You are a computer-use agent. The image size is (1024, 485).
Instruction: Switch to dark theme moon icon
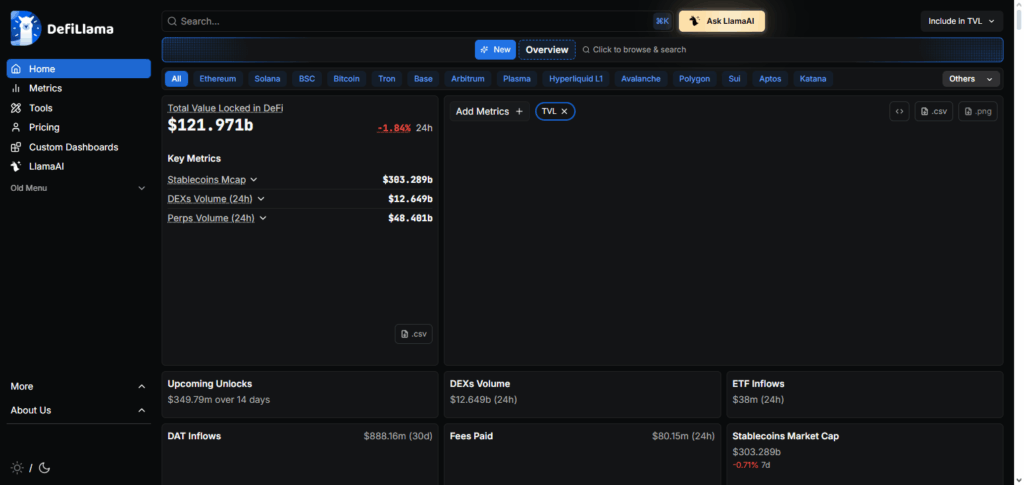point(44,467)
